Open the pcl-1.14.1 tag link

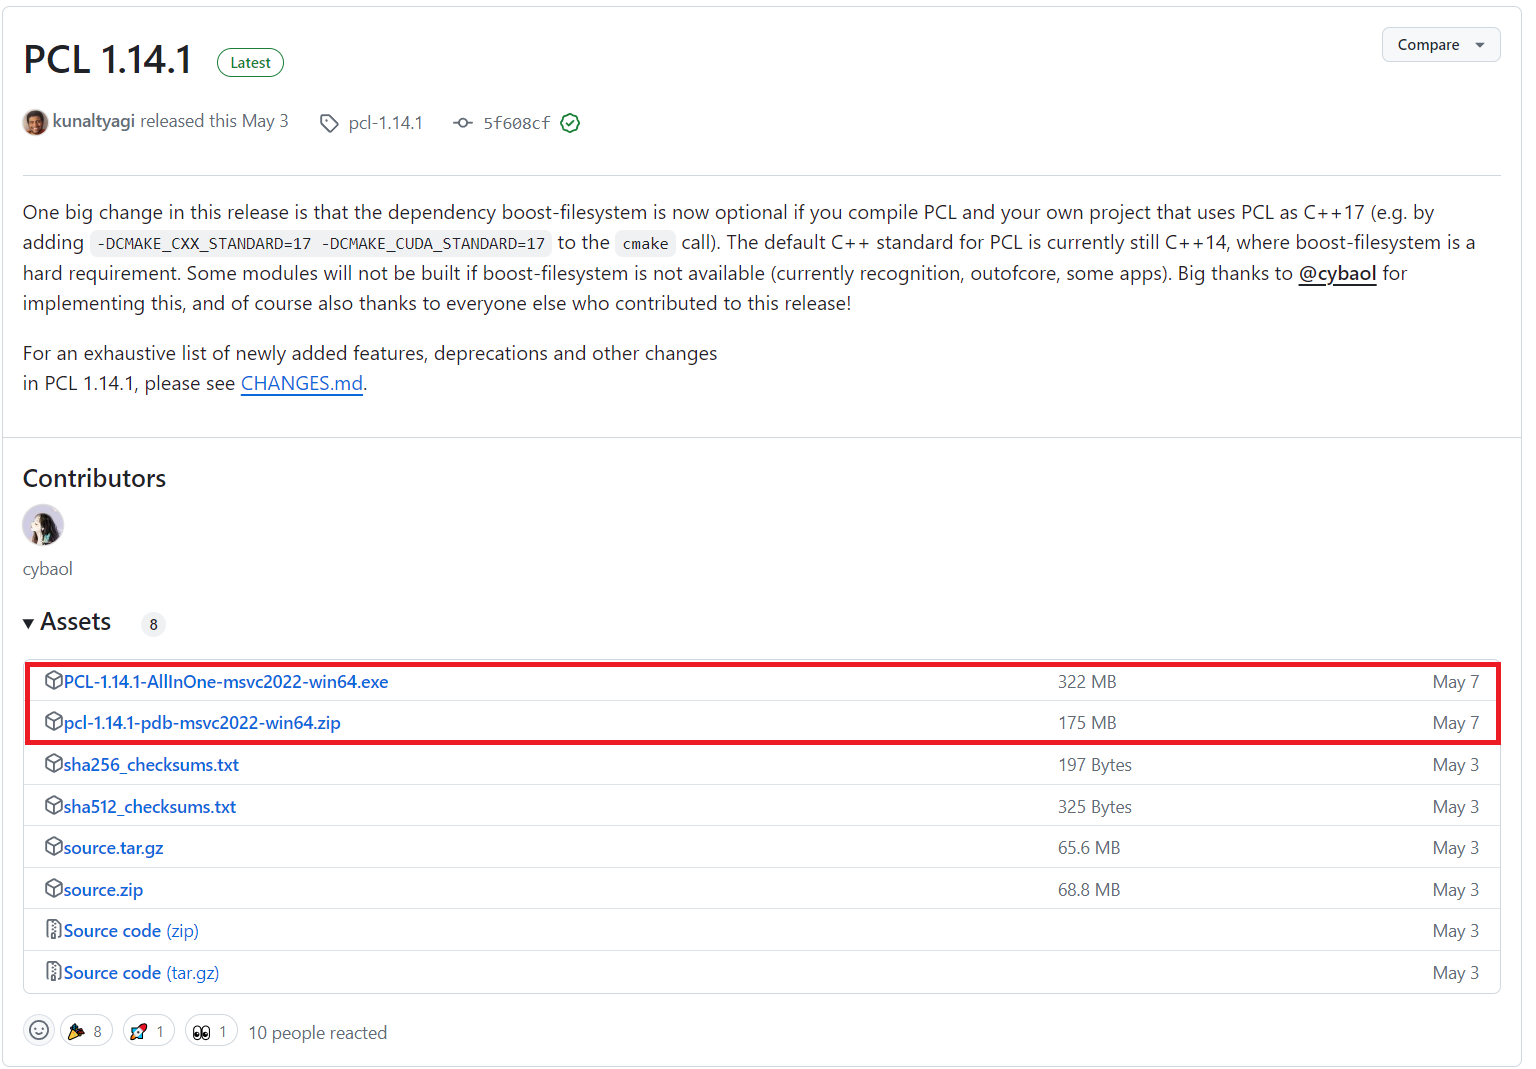[385, 123]
